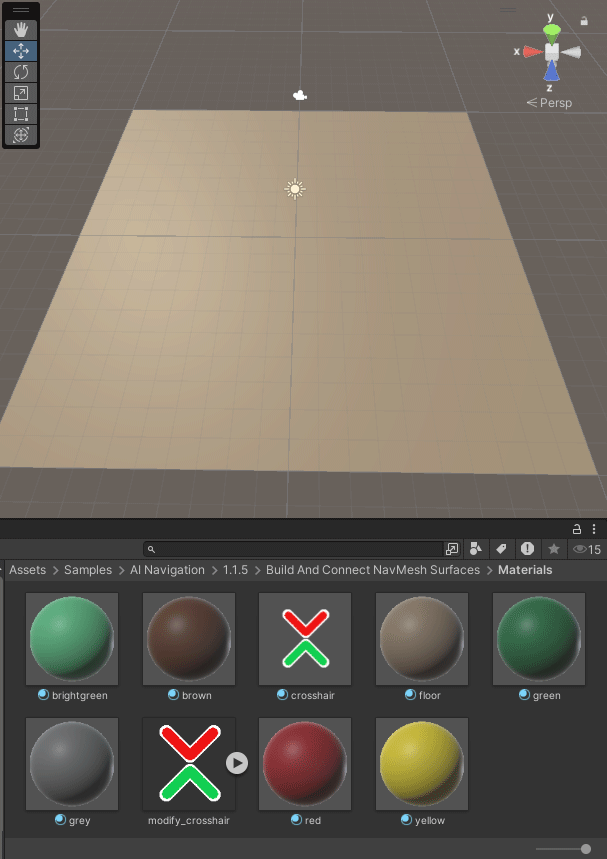Toggle the scene gizmo rotation lock

click(x=584, y=20)
